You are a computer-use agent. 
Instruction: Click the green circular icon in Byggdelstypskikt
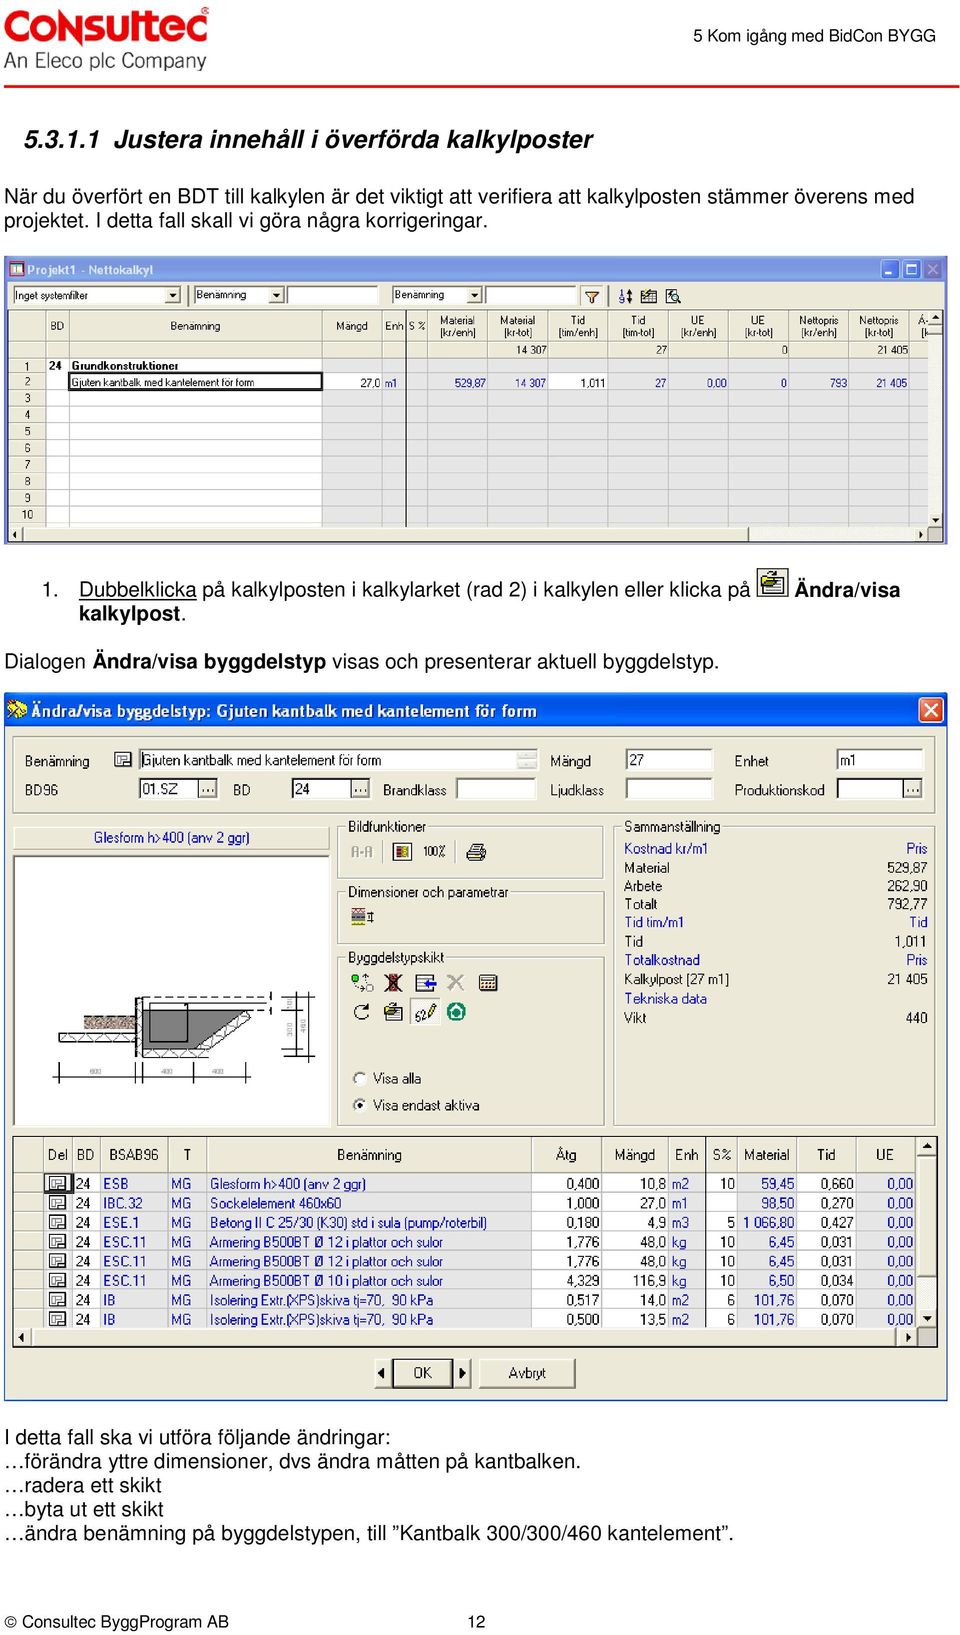(456, 1012)
